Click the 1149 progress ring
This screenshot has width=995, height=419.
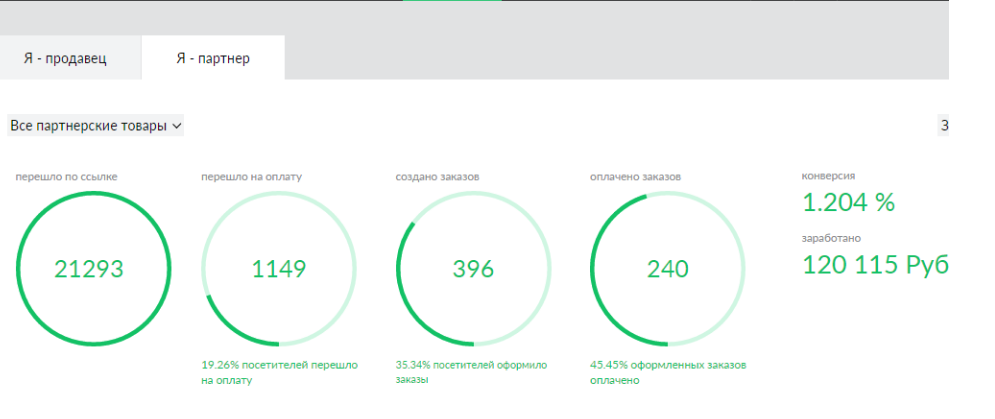click(278, 269)
